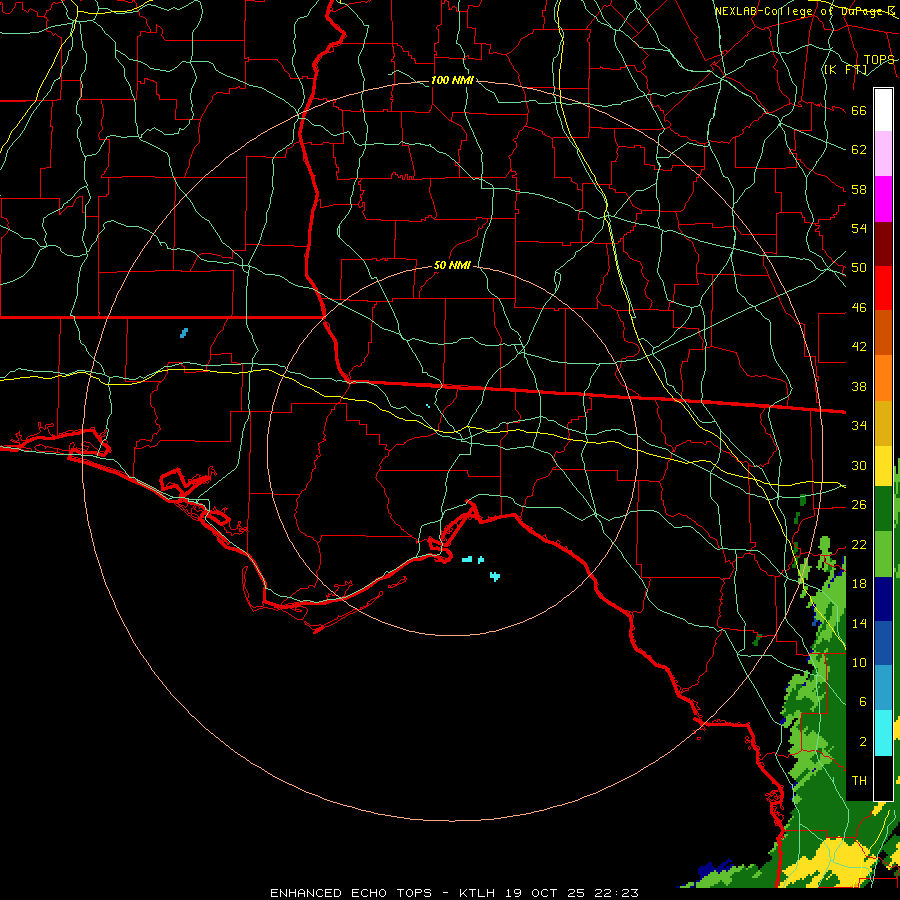Viewport: 900px width, 900px height.
Task: Click the dark red swatch near 50
Action: pos(883,245)
